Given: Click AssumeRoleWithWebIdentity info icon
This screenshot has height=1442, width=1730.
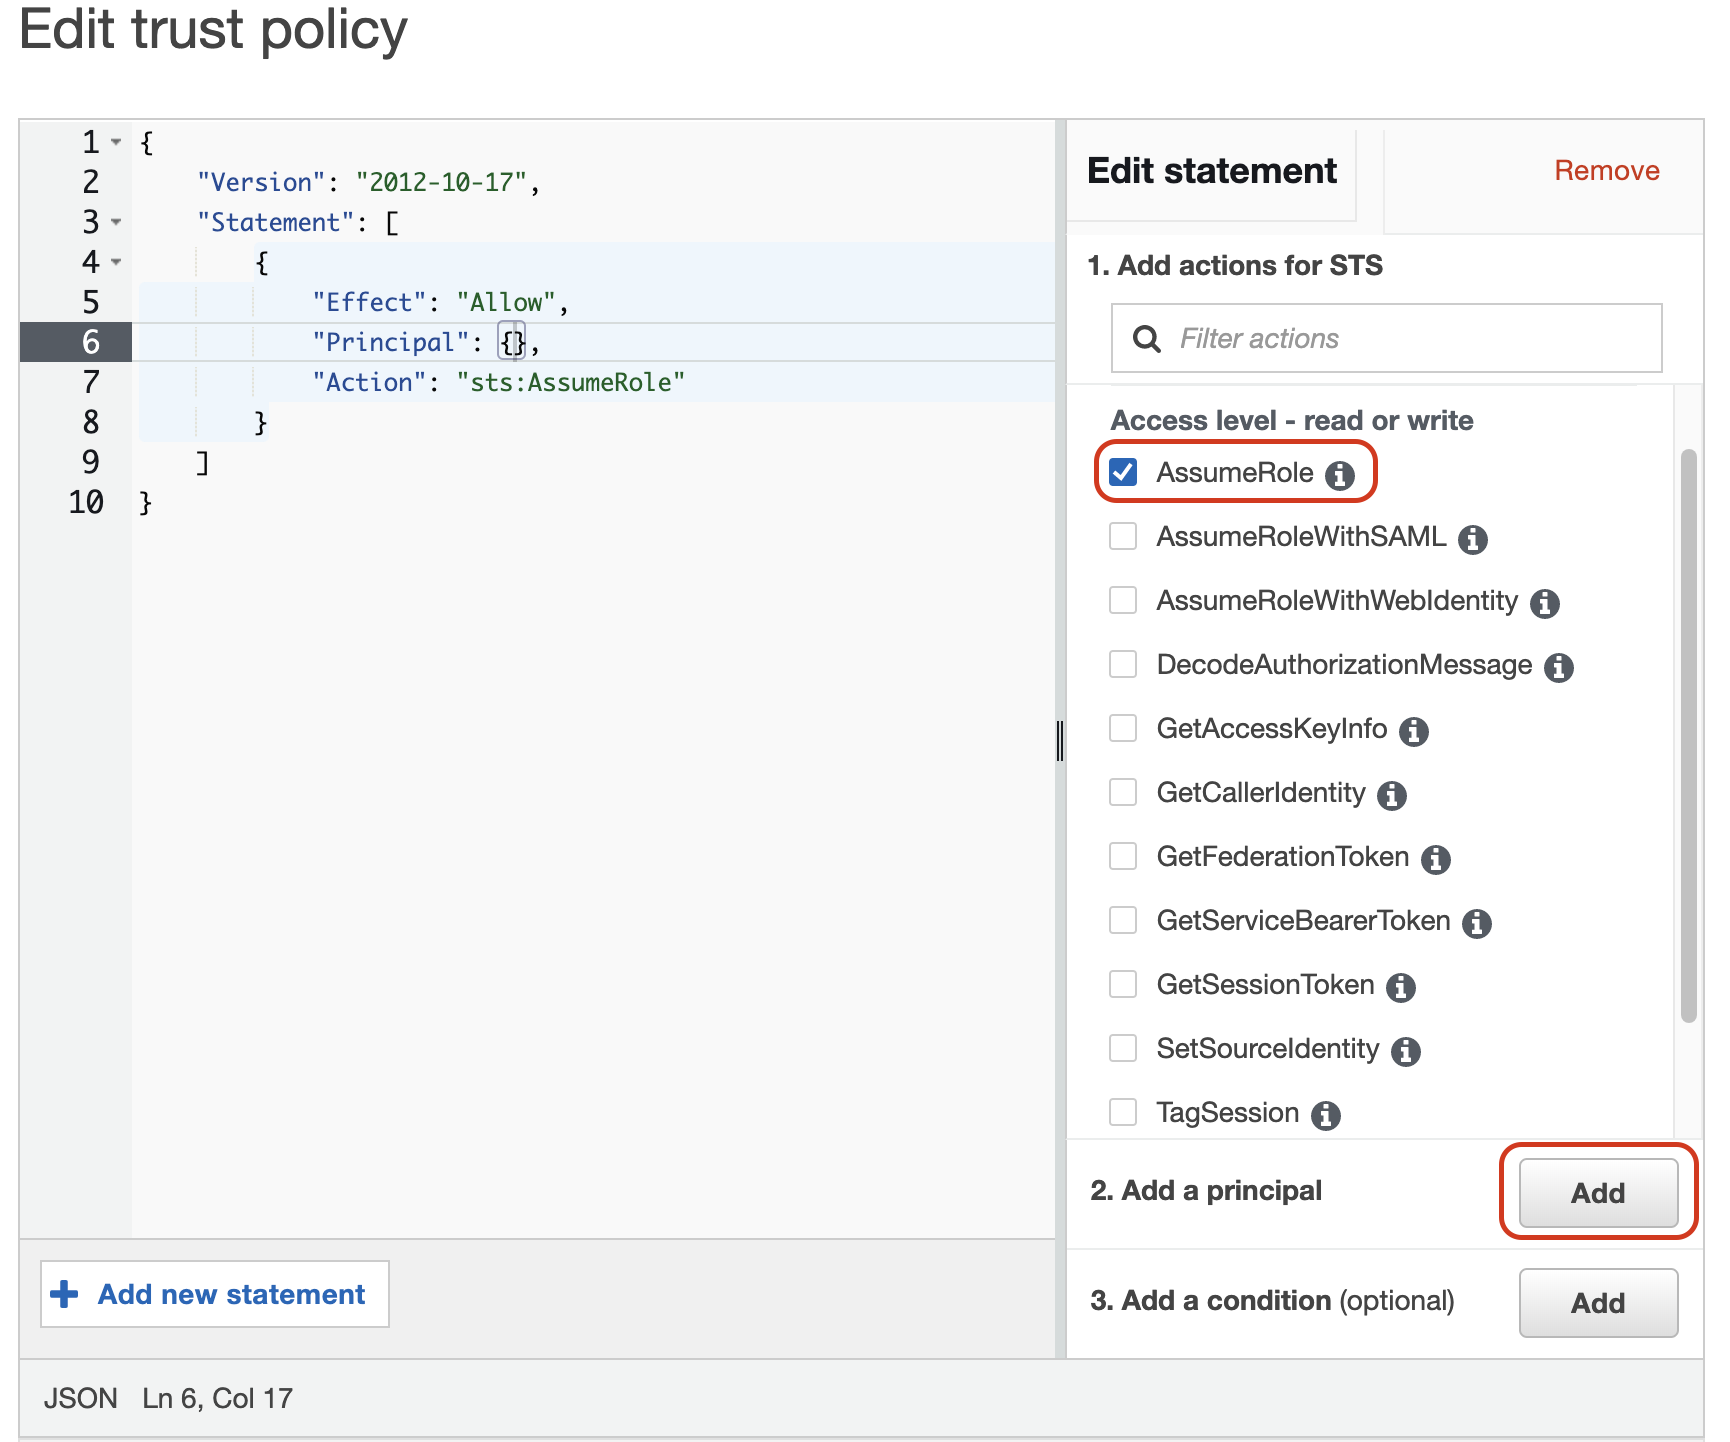Looking at the screenshot, I should 1544,603.
